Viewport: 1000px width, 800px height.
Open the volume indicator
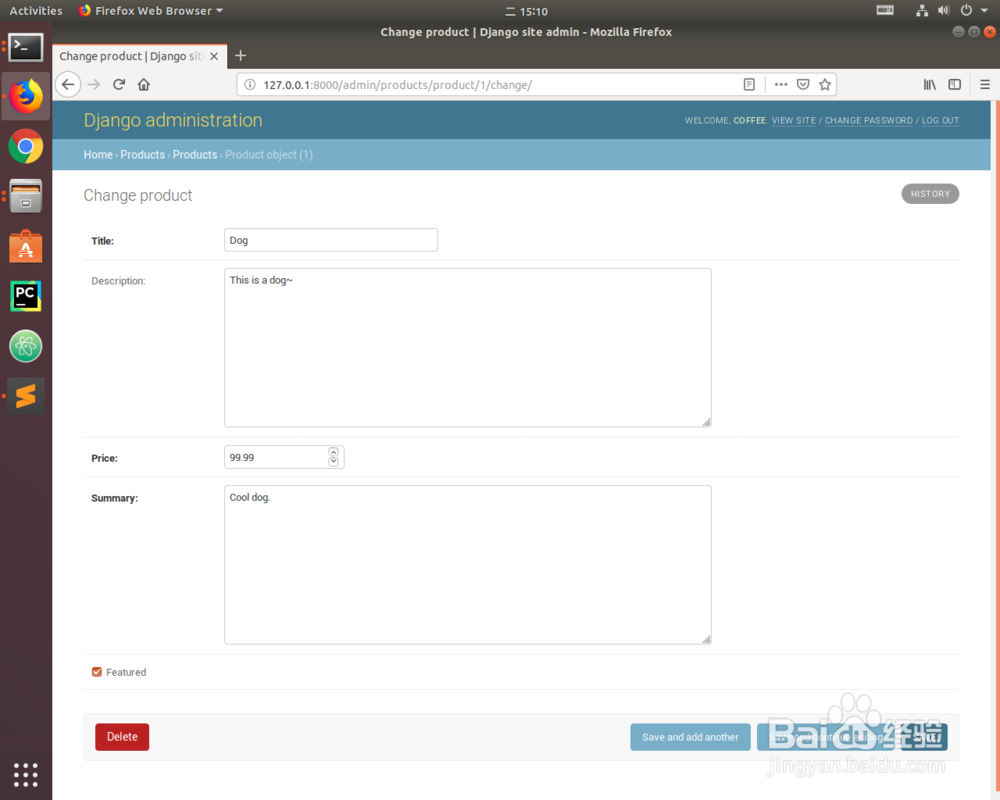(x=943, y=10)
